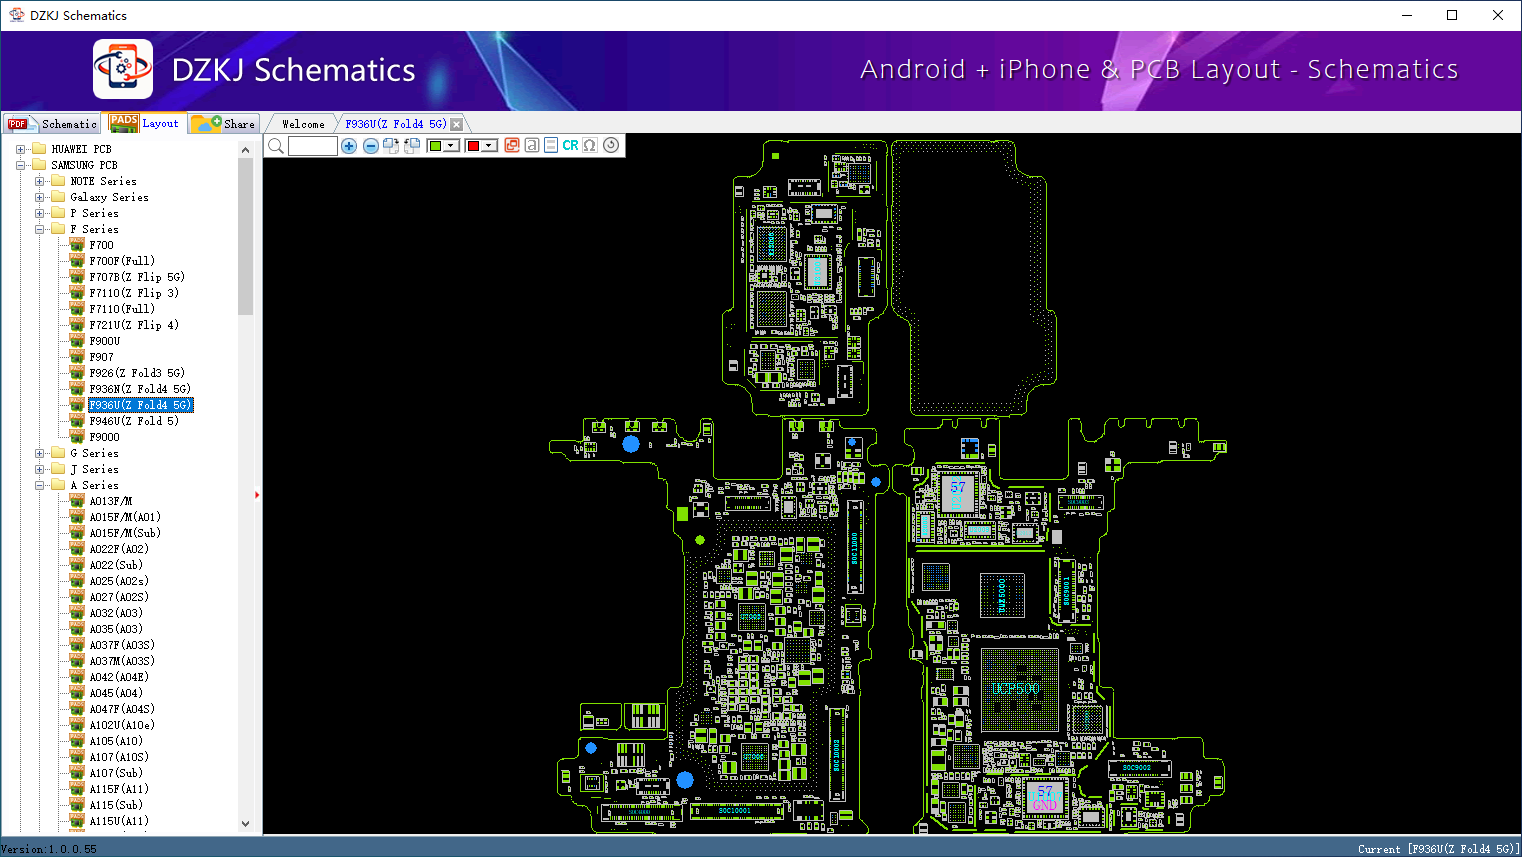Viewport: 1522px width, 857px height.
Task: Switch to the Welcome tab
Action: click(303, 124)
